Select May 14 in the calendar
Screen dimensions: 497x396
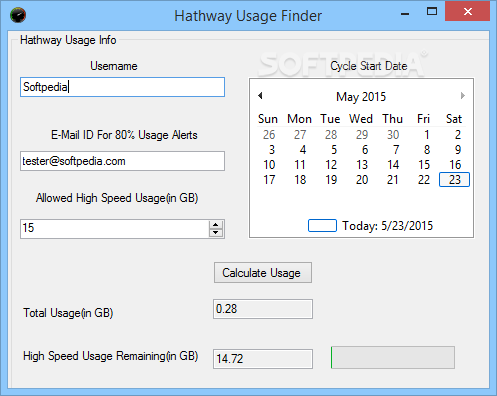pos(393,165)
